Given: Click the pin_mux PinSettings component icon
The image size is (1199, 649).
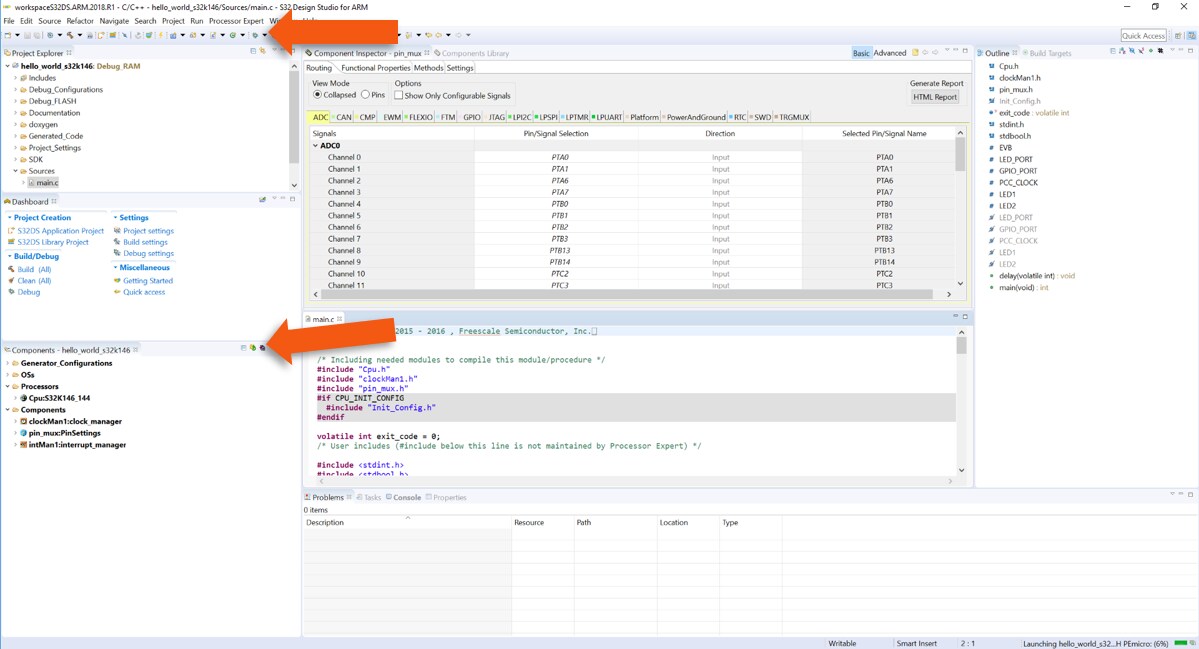Looking at the screenshot, I should pos(23,433).
